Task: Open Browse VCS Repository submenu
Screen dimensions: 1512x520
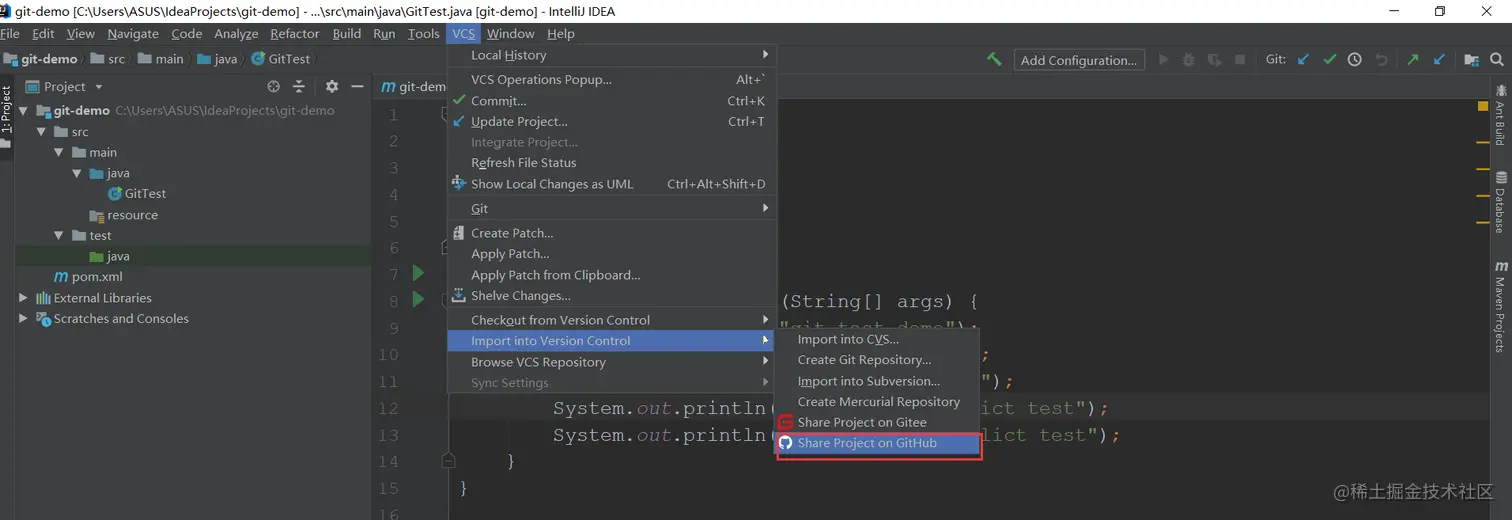Action: click(612, 362)
